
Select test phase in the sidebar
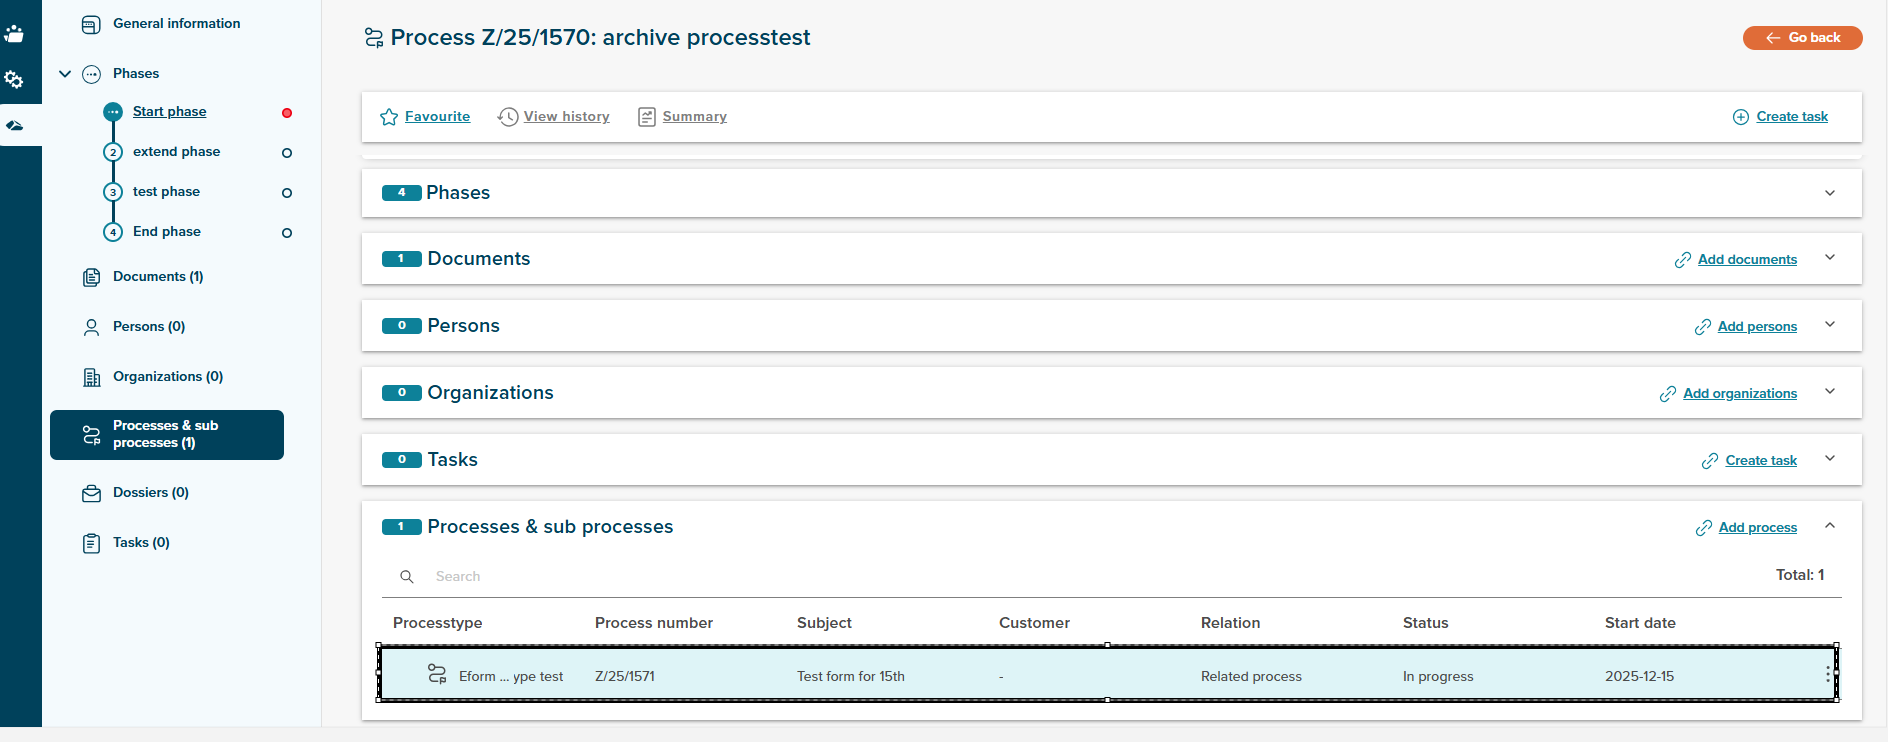click(166, 191)
